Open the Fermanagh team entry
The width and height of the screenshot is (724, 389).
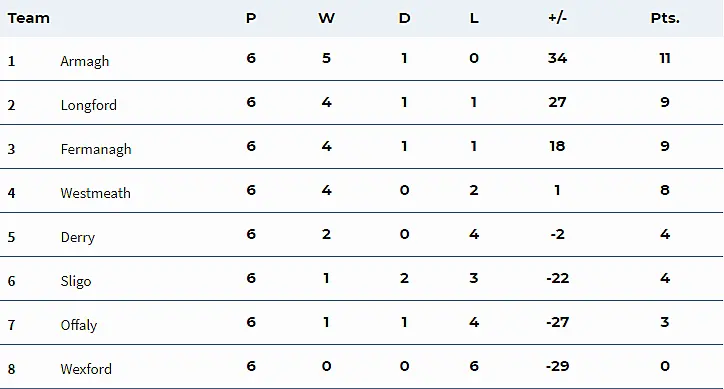(x=96, y=149)
